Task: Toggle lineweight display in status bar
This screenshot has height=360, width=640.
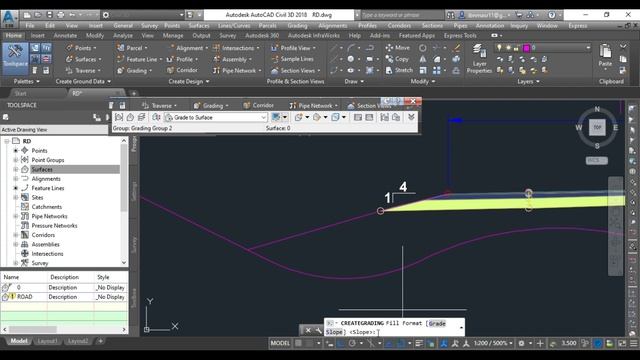Action: coord(419,343)
